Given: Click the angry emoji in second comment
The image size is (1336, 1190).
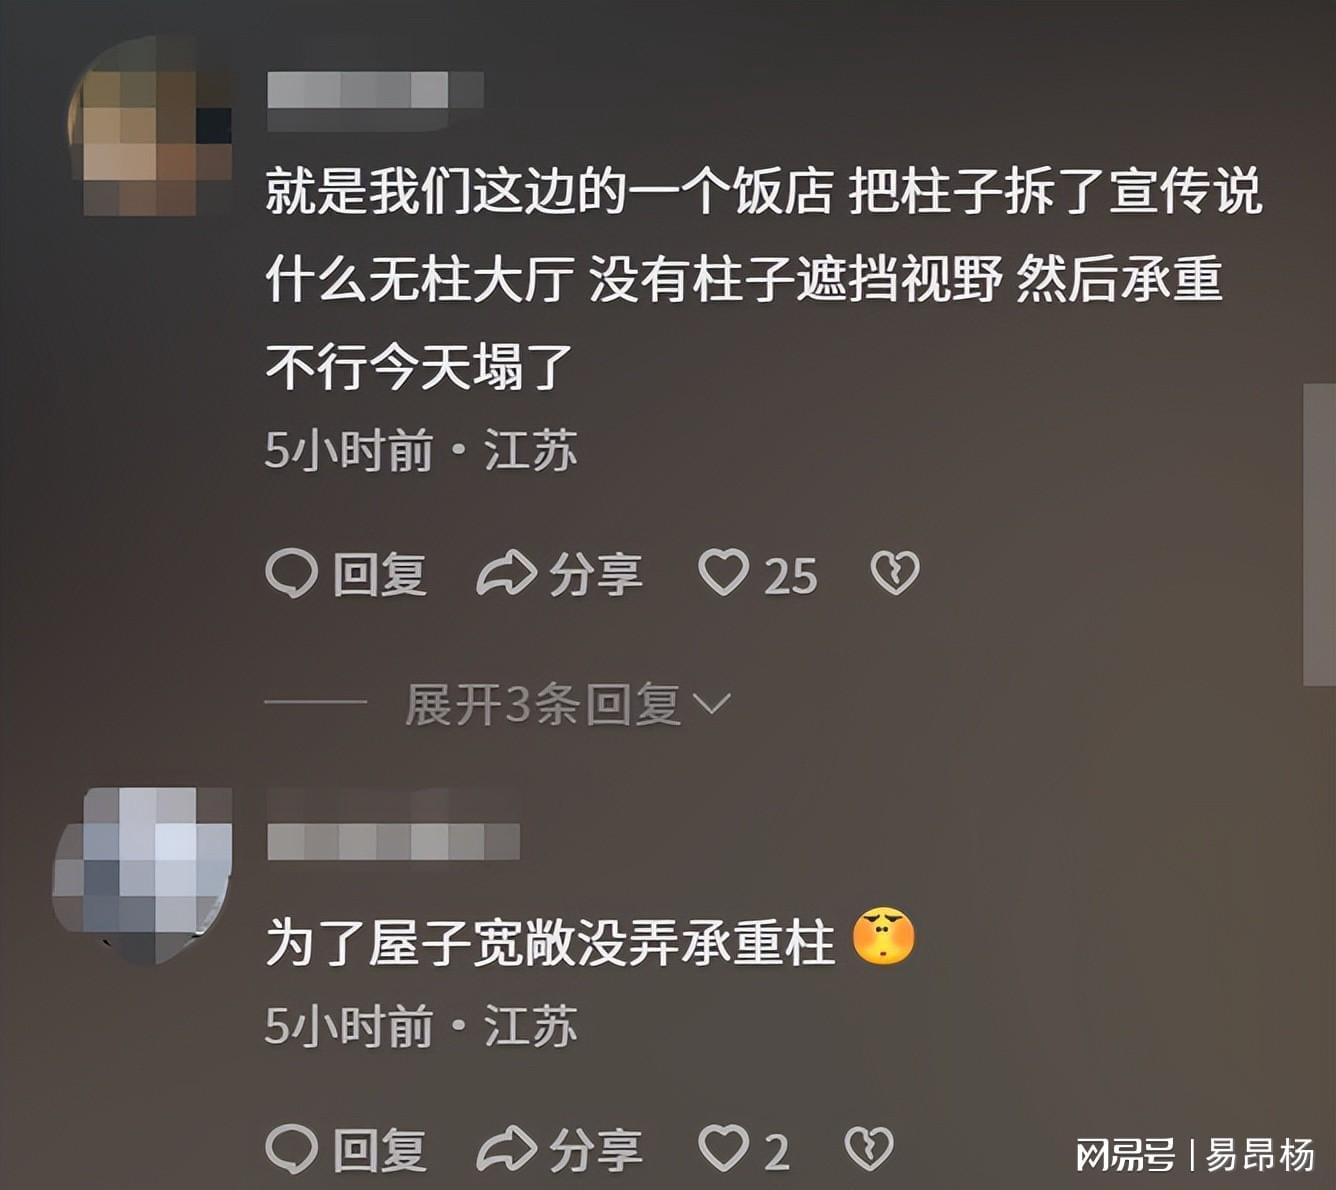Looking at the screenshot, I should tap(883, 937).
